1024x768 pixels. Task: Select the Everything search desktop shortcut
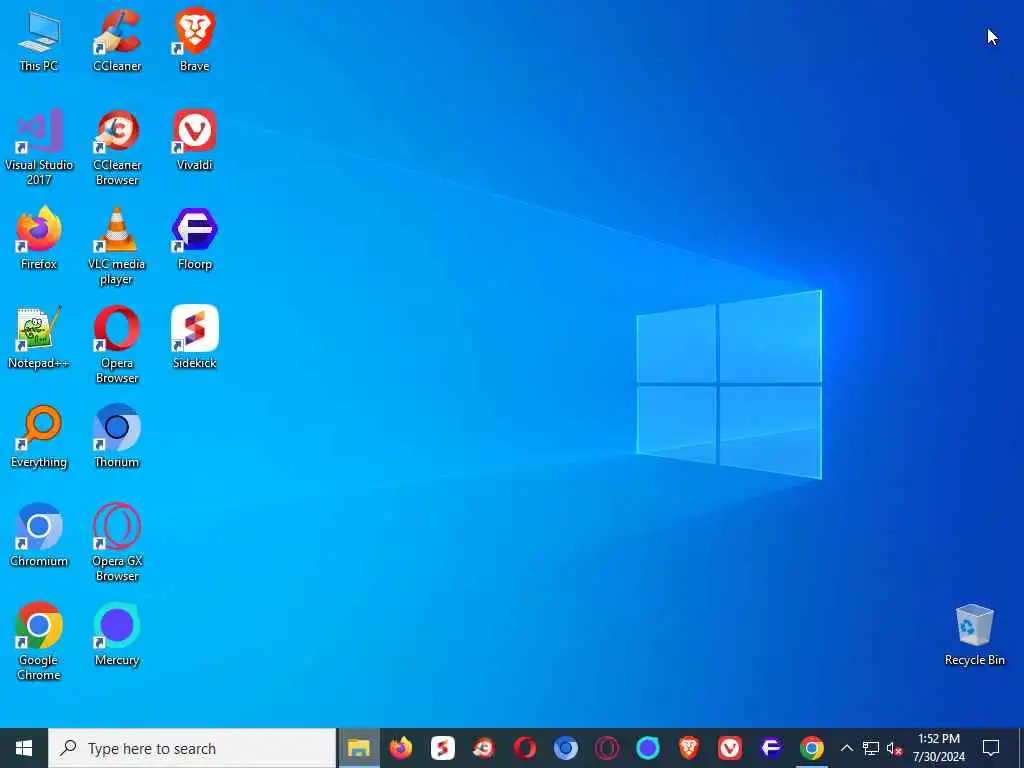pyautogui.click(x=39, y=437)
